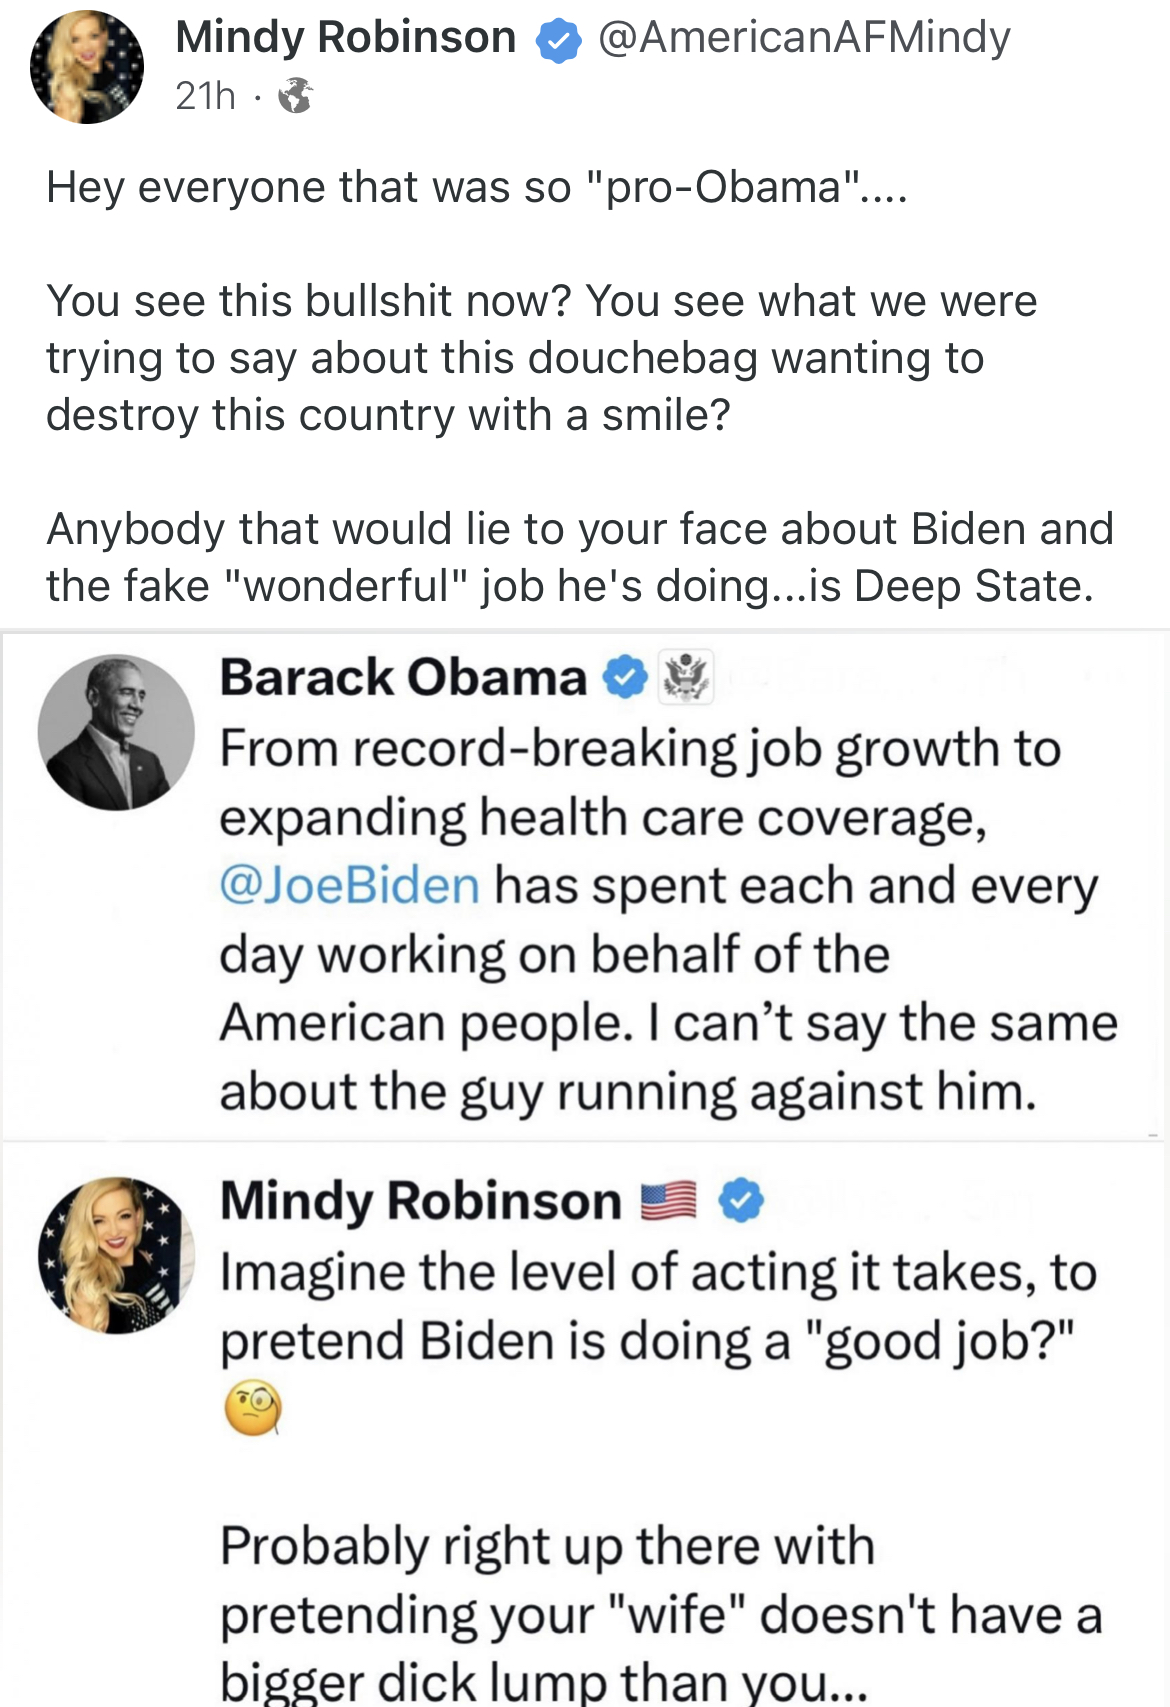Click Mindy Robinson's profile picture at post top

(87, 67)
